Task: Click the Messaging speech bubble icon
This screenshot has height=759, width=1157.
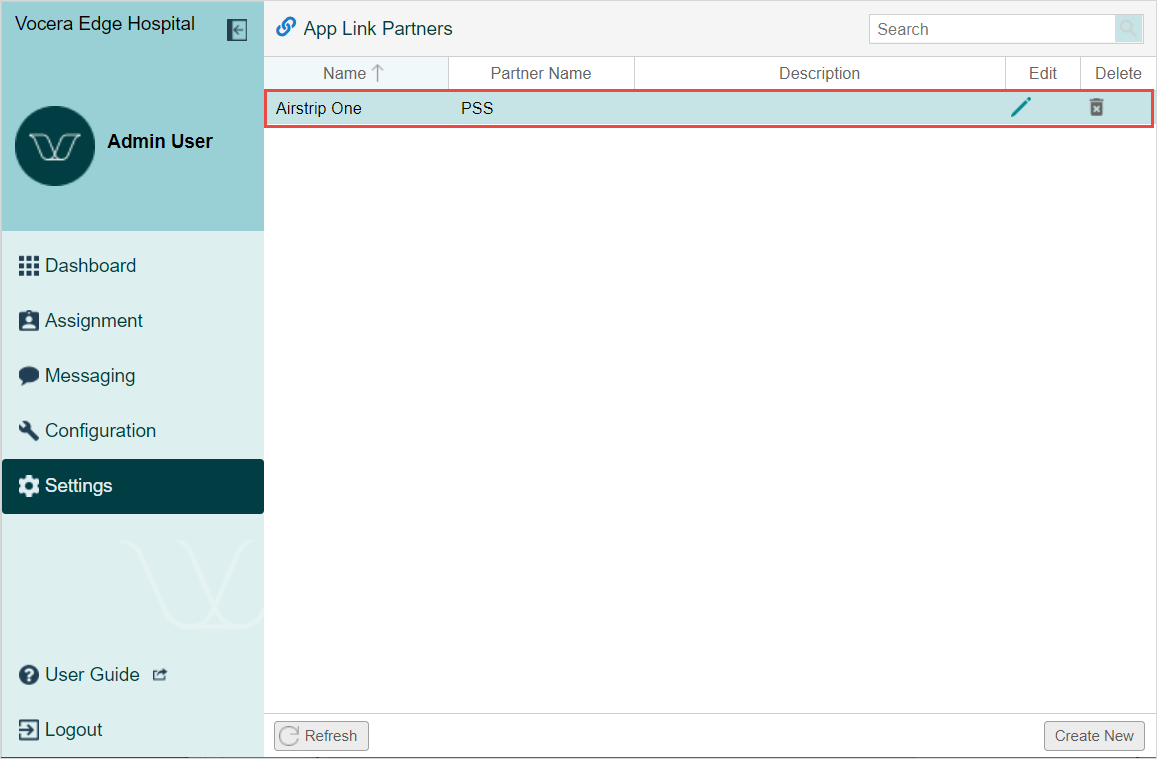Action: pyautogui.click(x=29, y=376)
